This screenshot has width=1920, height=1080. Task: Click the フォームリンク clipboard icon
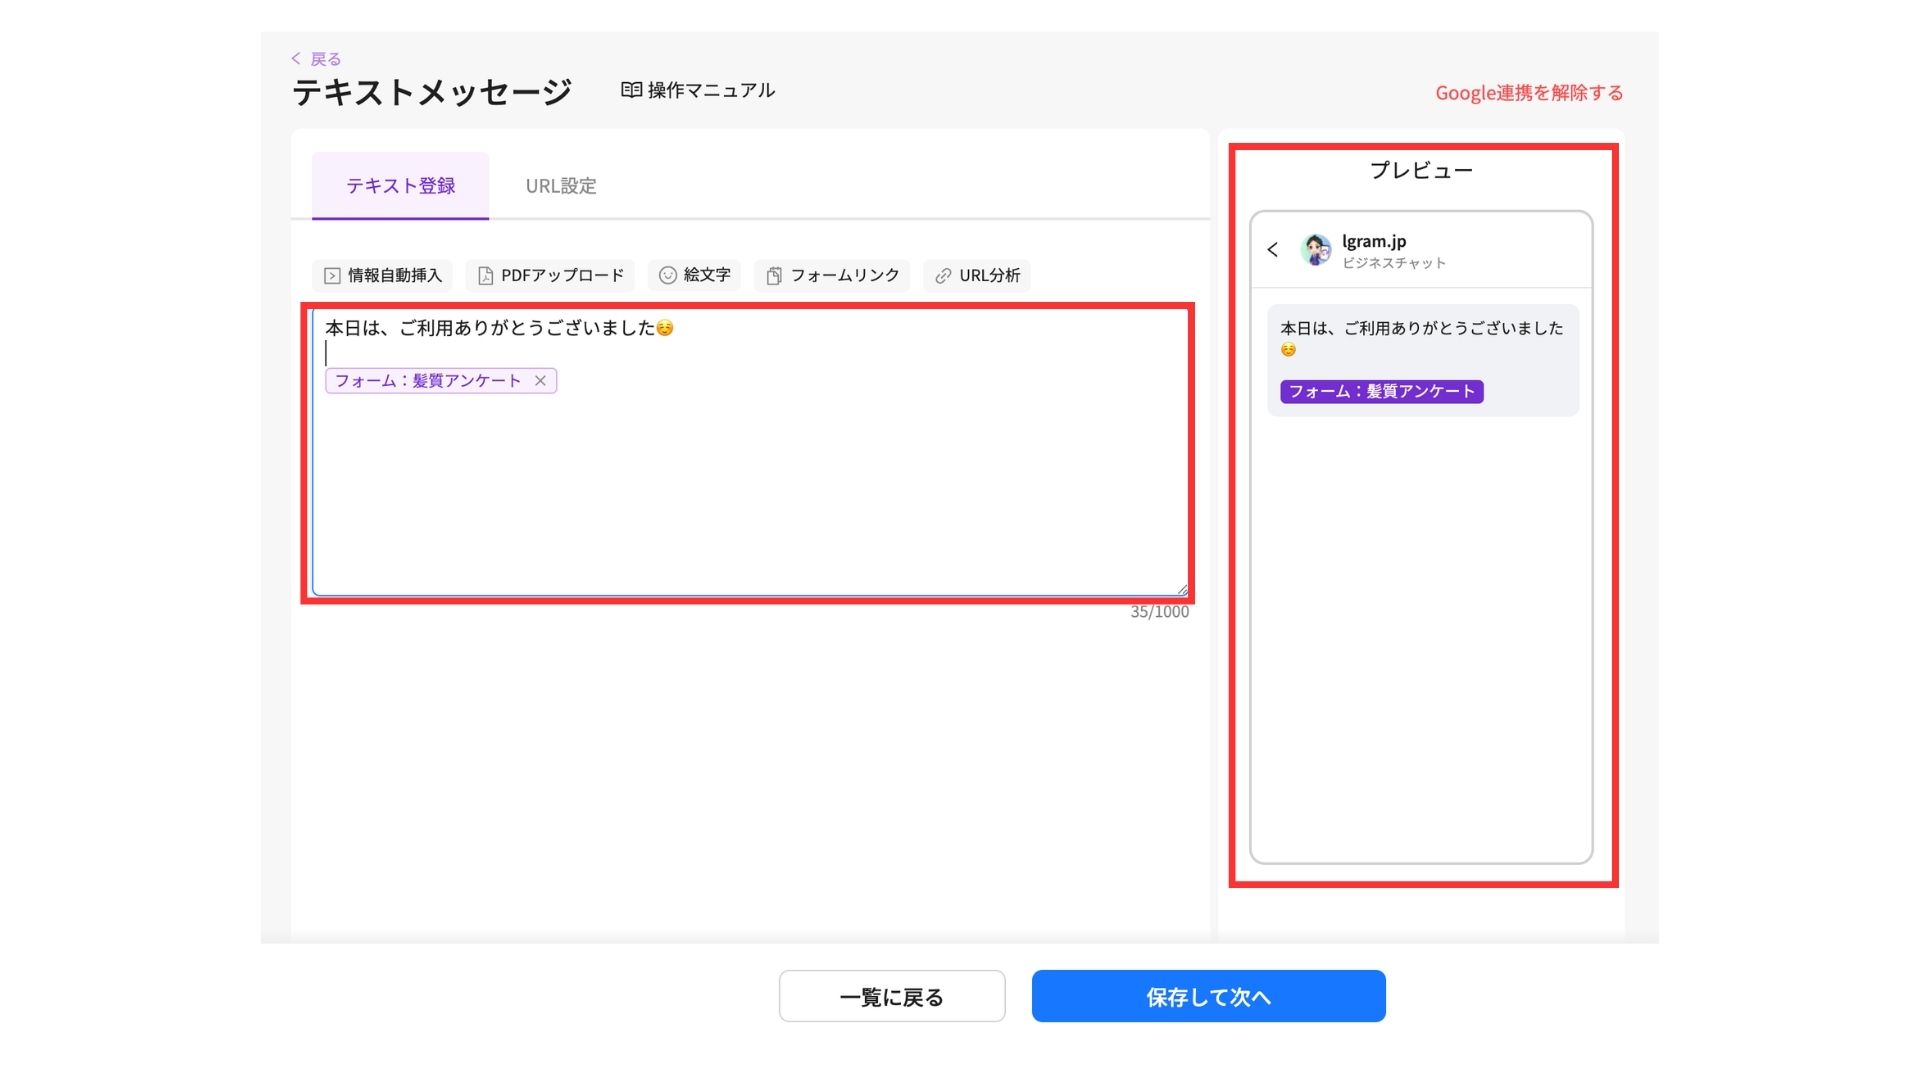click(x=773, y=276)
